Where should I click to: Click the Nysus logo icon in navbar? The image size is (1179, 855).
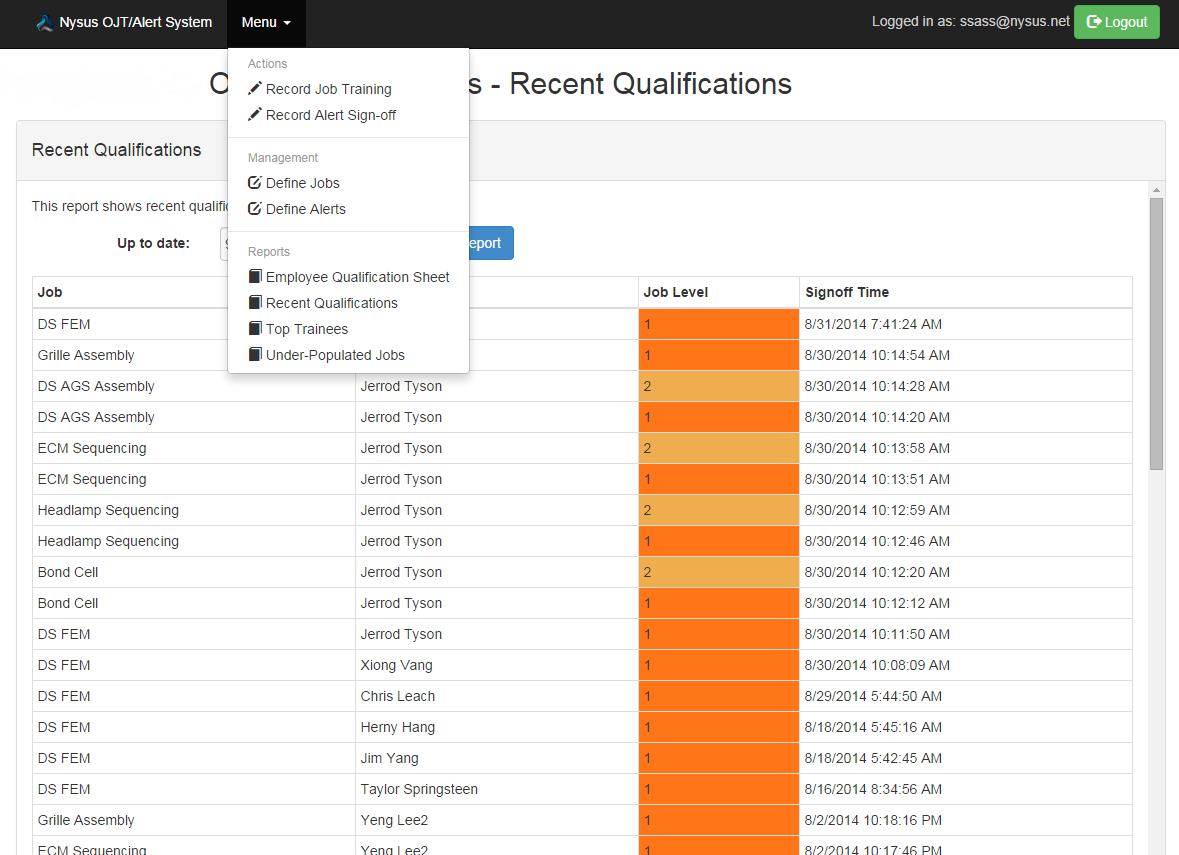click(x=44, y=23)
